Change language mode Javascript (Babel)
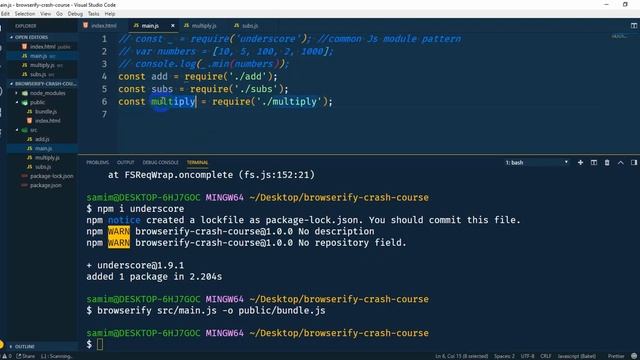 point(576,356)
